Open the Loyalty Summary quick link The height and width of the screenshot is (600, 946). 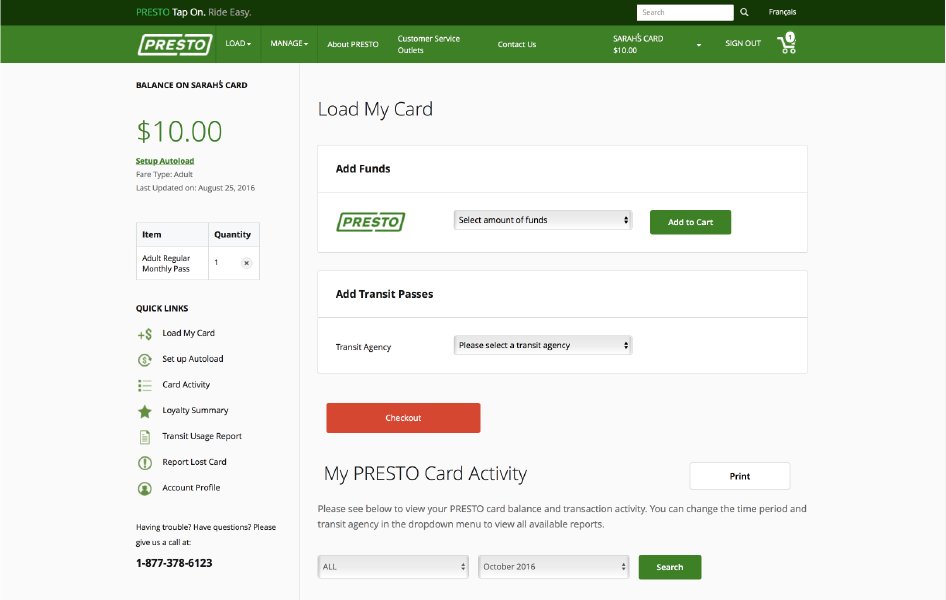(x=195, y=410)
